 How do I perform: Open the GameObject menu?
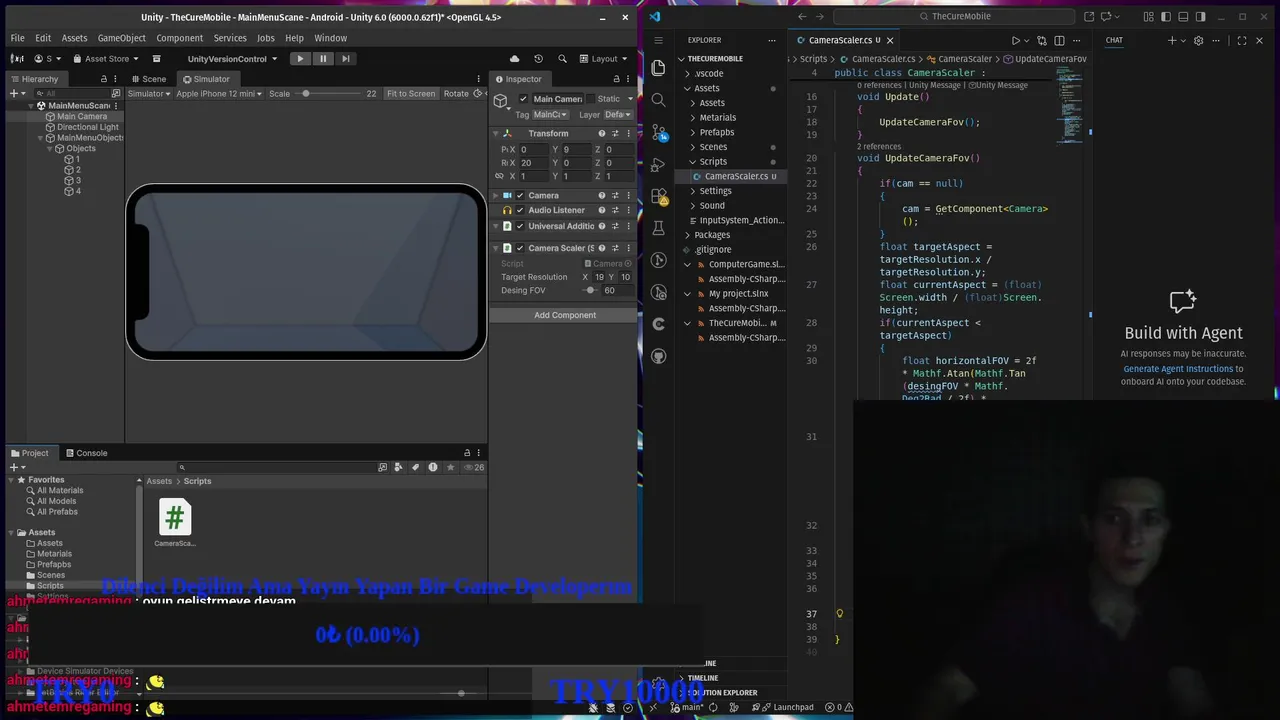coord(122,38)
